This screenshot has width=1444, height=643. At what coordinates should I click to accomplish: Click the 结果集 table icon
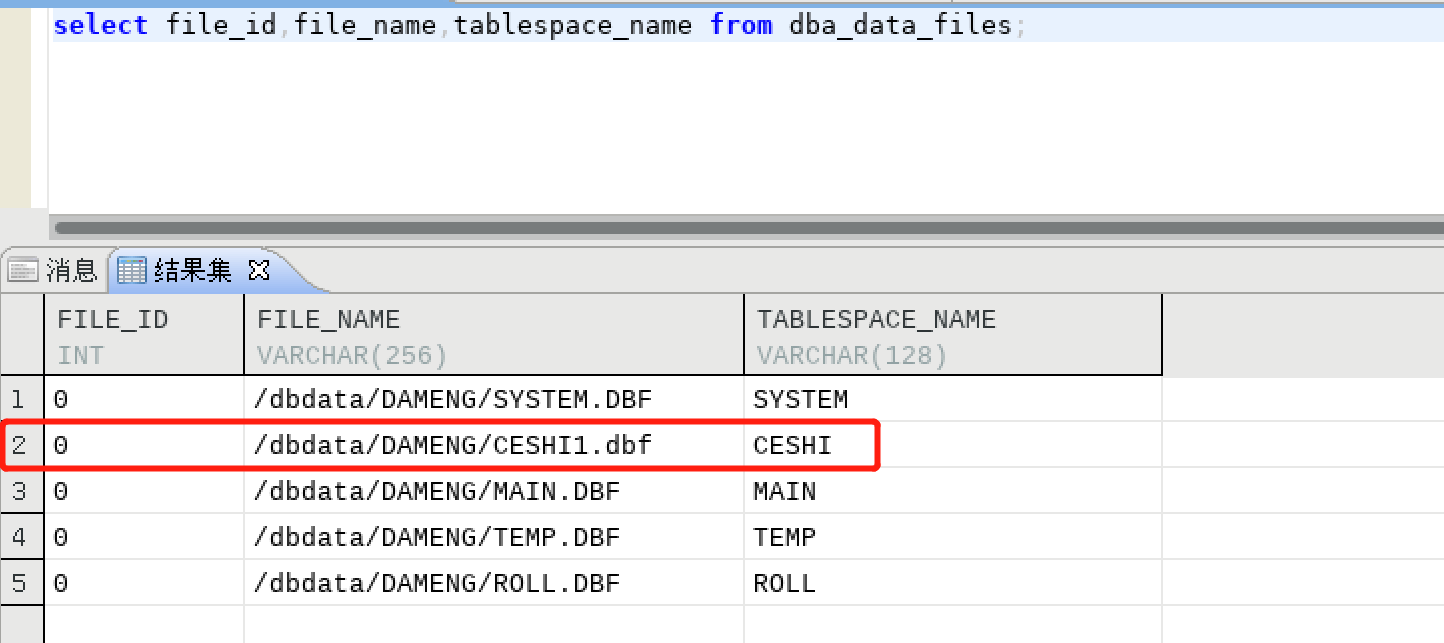pos(132,270)
